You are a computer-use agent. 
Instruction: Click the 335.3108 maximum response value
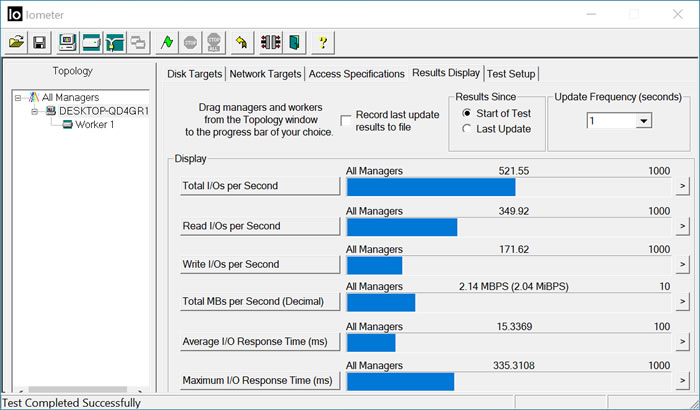click(513, 366)
